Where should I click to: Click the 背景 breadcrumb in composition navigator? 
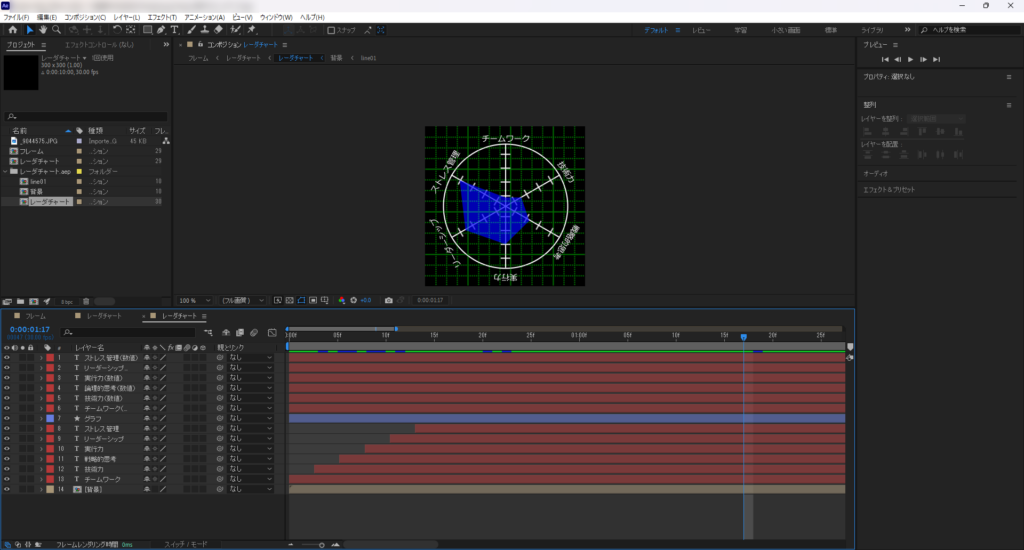pos(336,58)
